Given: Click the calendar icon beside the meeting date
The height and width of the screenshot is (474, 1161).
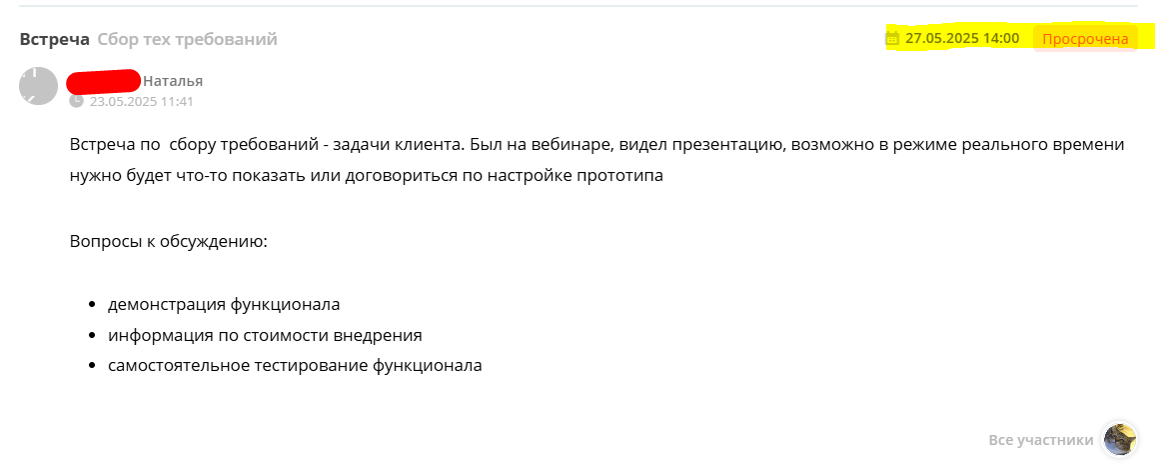Looking at the screenshot, I should tap(893, 39).
